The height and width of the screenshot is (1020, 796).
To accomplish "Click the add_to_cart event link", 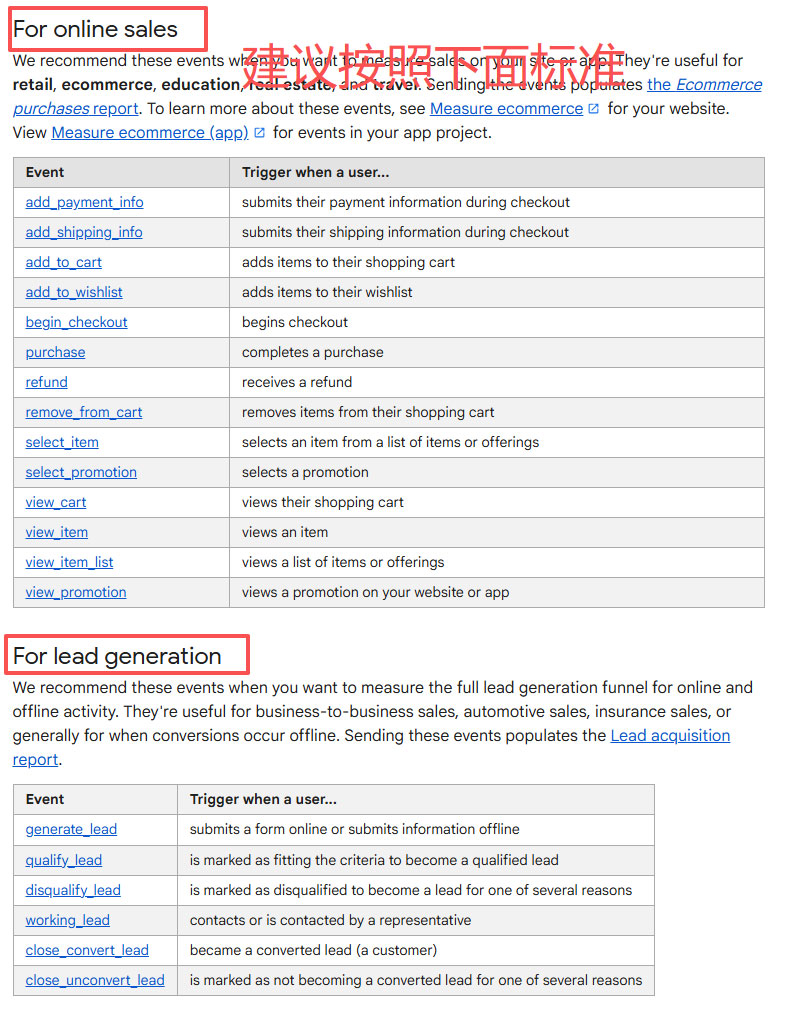I will click(x=63, y=262).
